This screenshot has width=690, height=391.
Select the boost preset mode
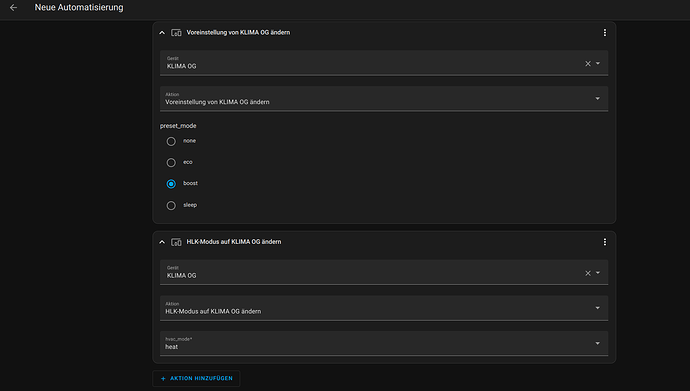[171, 184]
